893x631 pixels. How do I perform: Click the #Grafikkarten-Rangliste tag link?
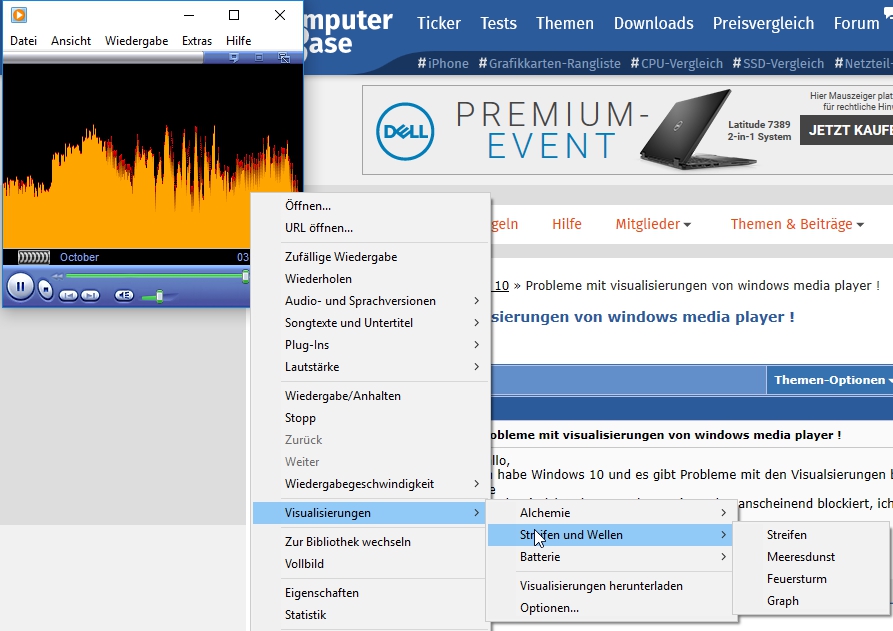(x=550, y=63)
